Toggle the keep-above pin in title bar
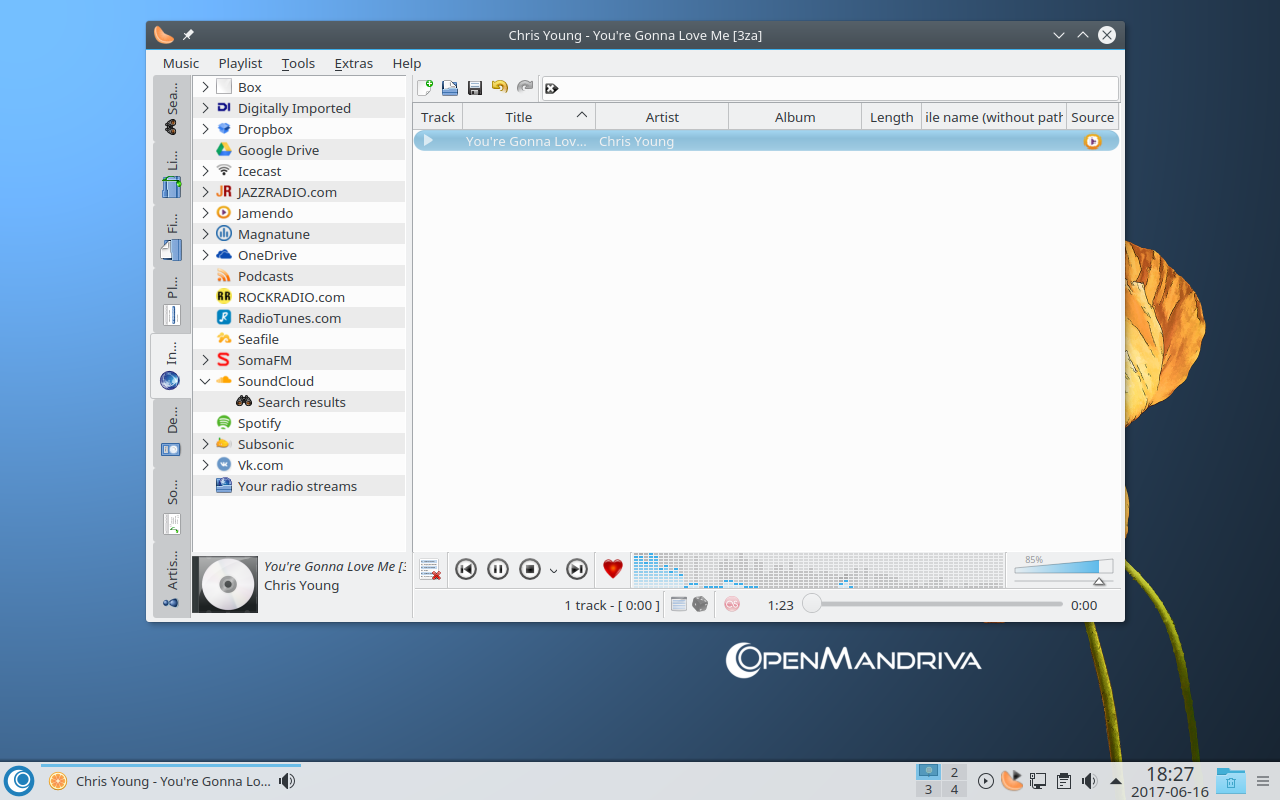 [188, 35]
